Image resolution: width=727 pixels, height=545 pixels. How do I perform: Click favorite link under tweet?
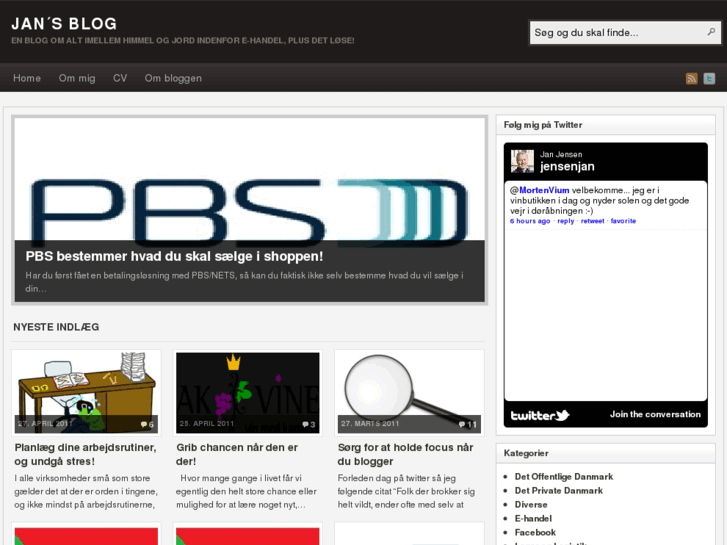623,221
